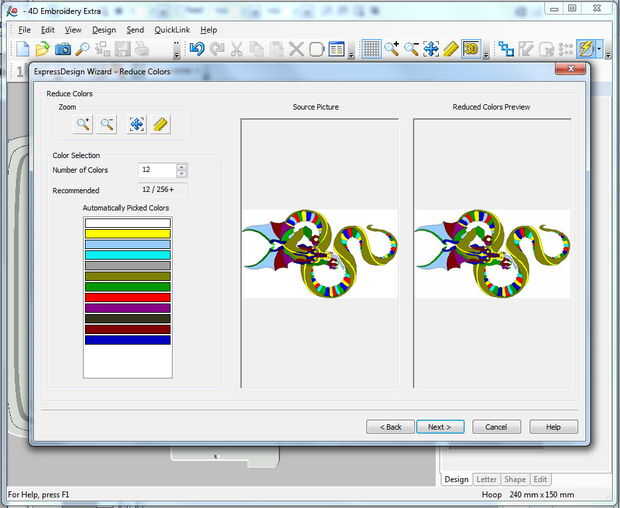Click the Undo arrow icon in main toolbar
The width and height of the screenshot is (620, 508).
[197, 49]
